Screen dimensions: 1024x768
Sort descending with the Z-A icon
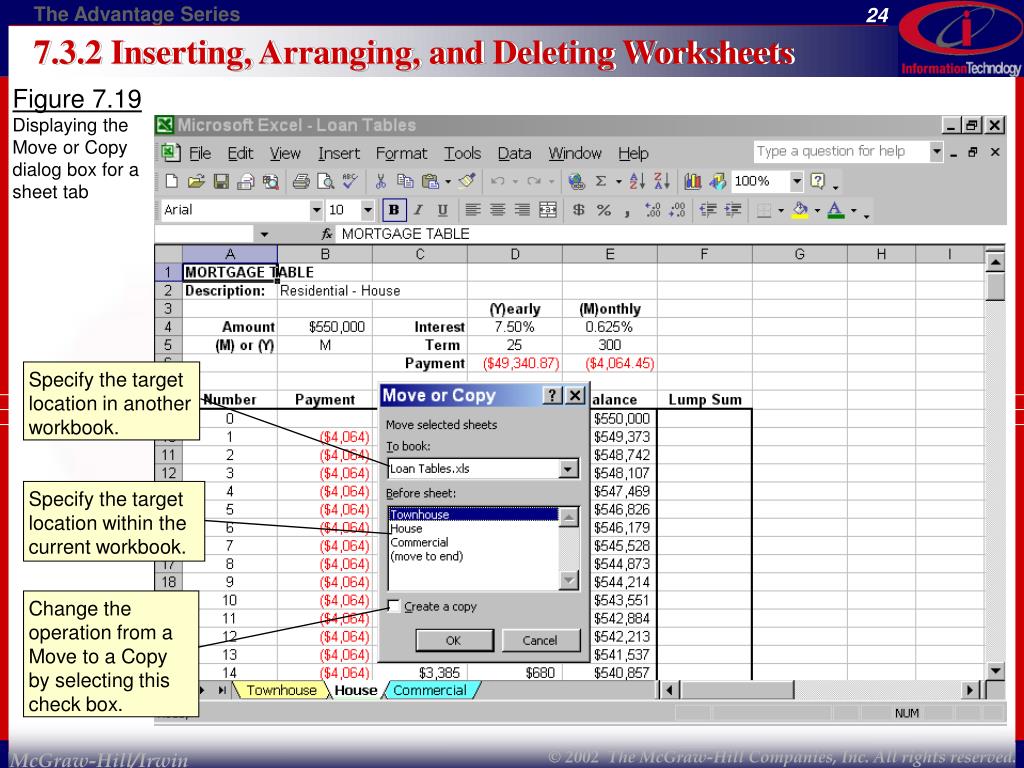tap(662, 182)
